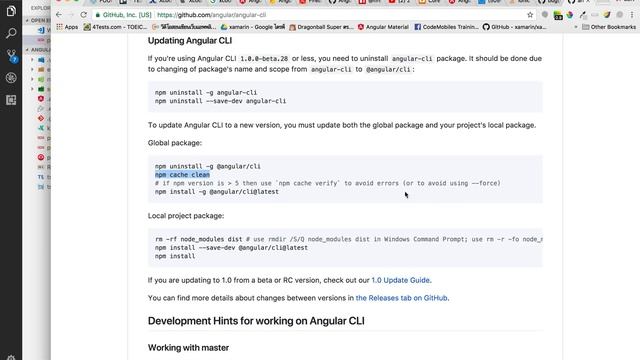Viewport: 640px width, 360px height.
Task: Select the git icon file in explorer
Action: point(41,118)
